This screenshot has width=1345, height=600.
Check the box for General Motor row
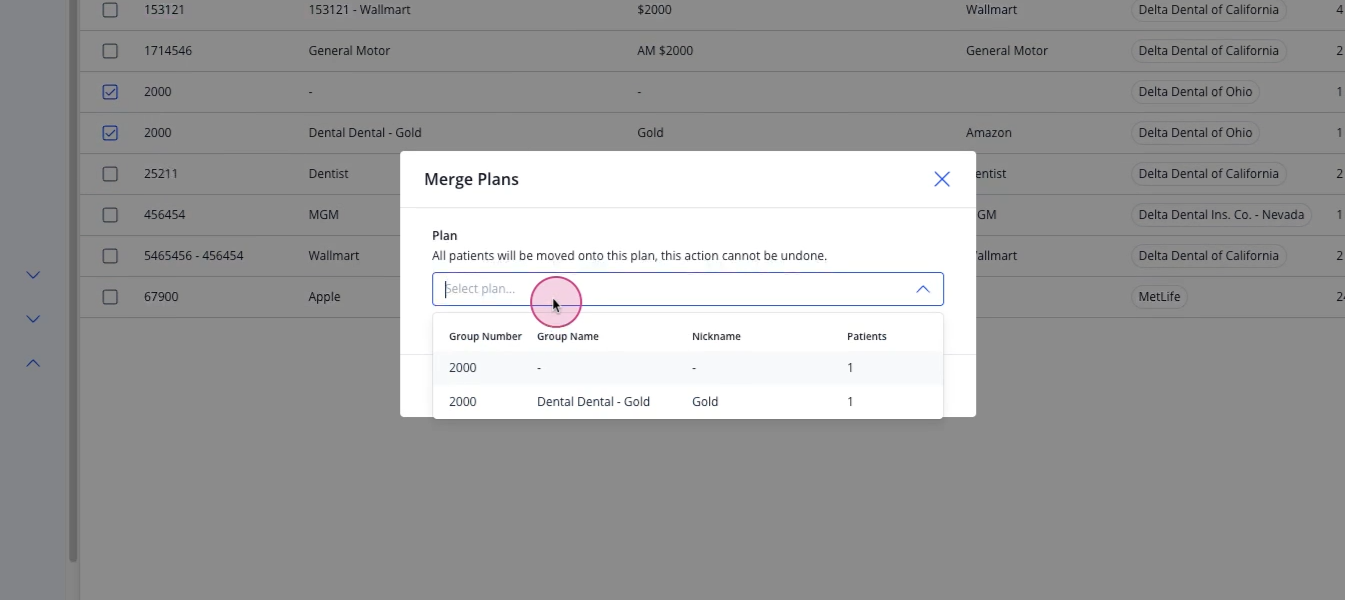pos(110,51)
